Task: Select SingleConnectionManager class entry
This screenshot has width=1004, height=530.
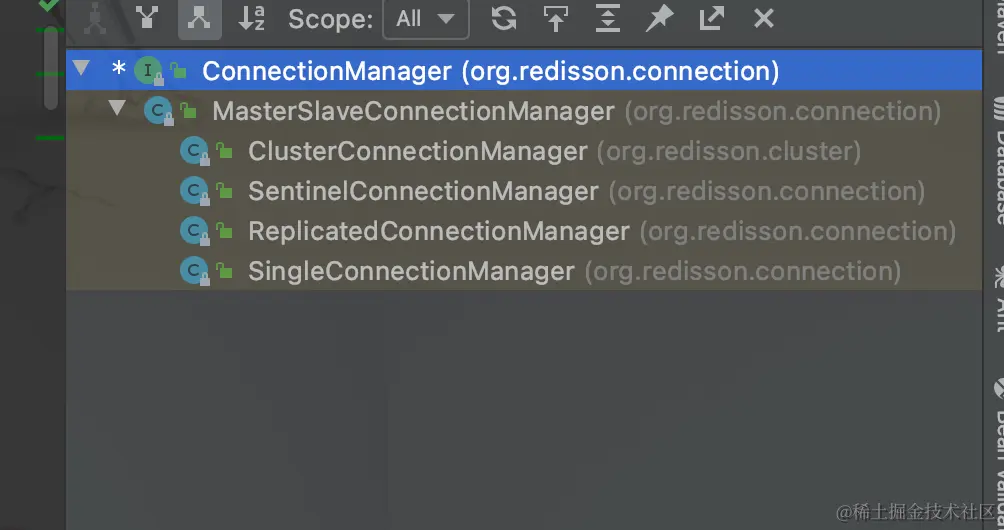Action: pyautogui.click(x=411, y=271)
